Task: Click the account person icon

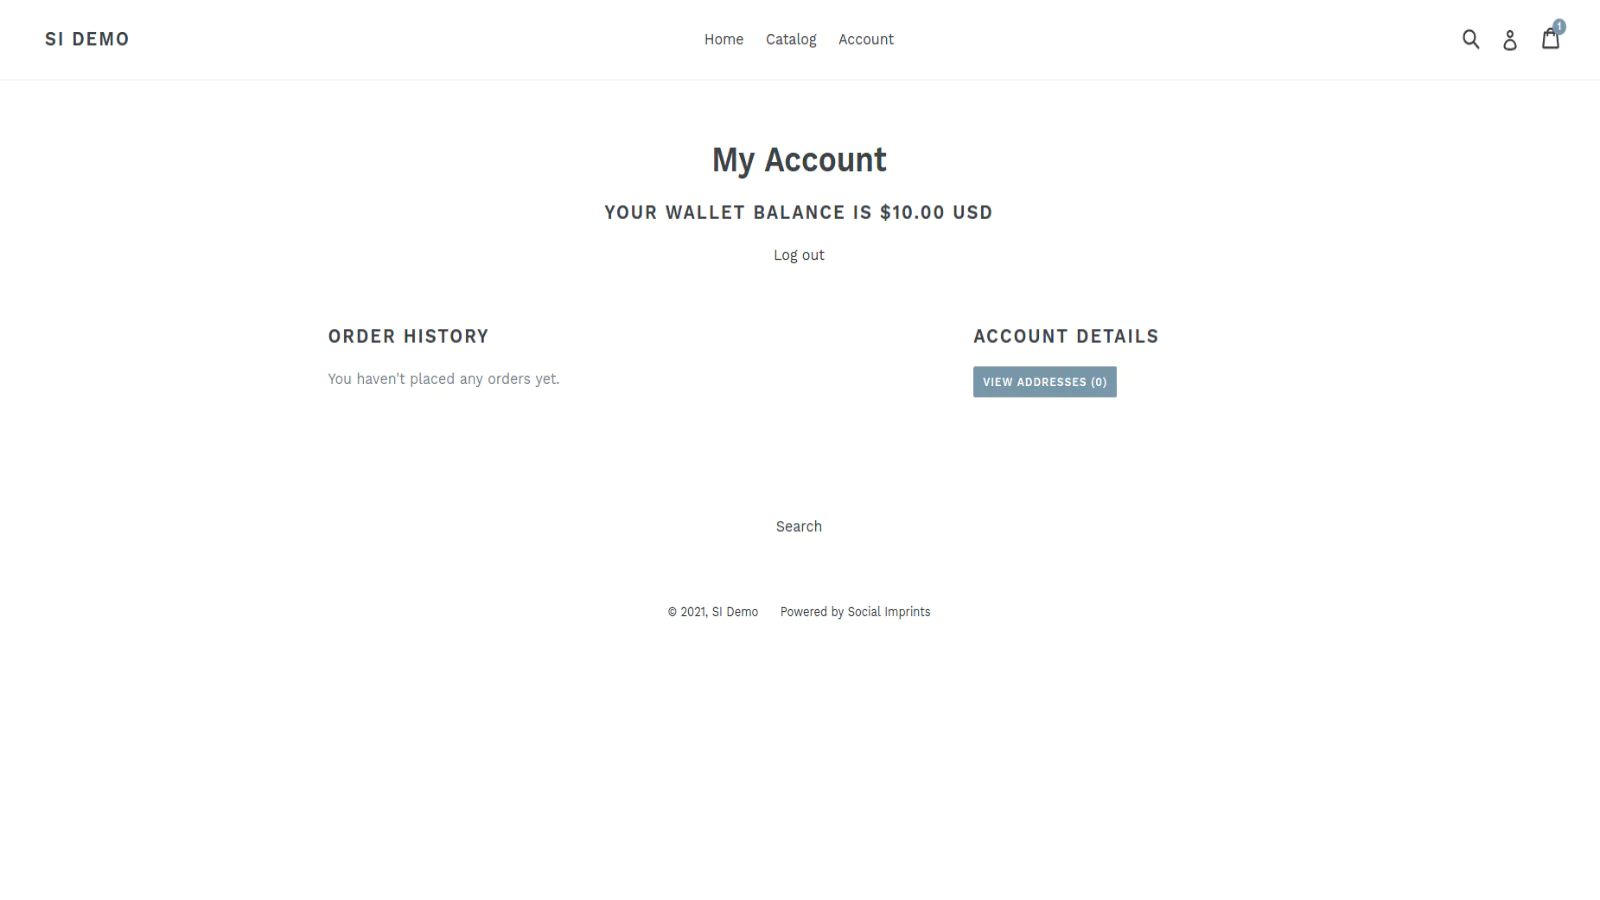Action: [1510, 40]
